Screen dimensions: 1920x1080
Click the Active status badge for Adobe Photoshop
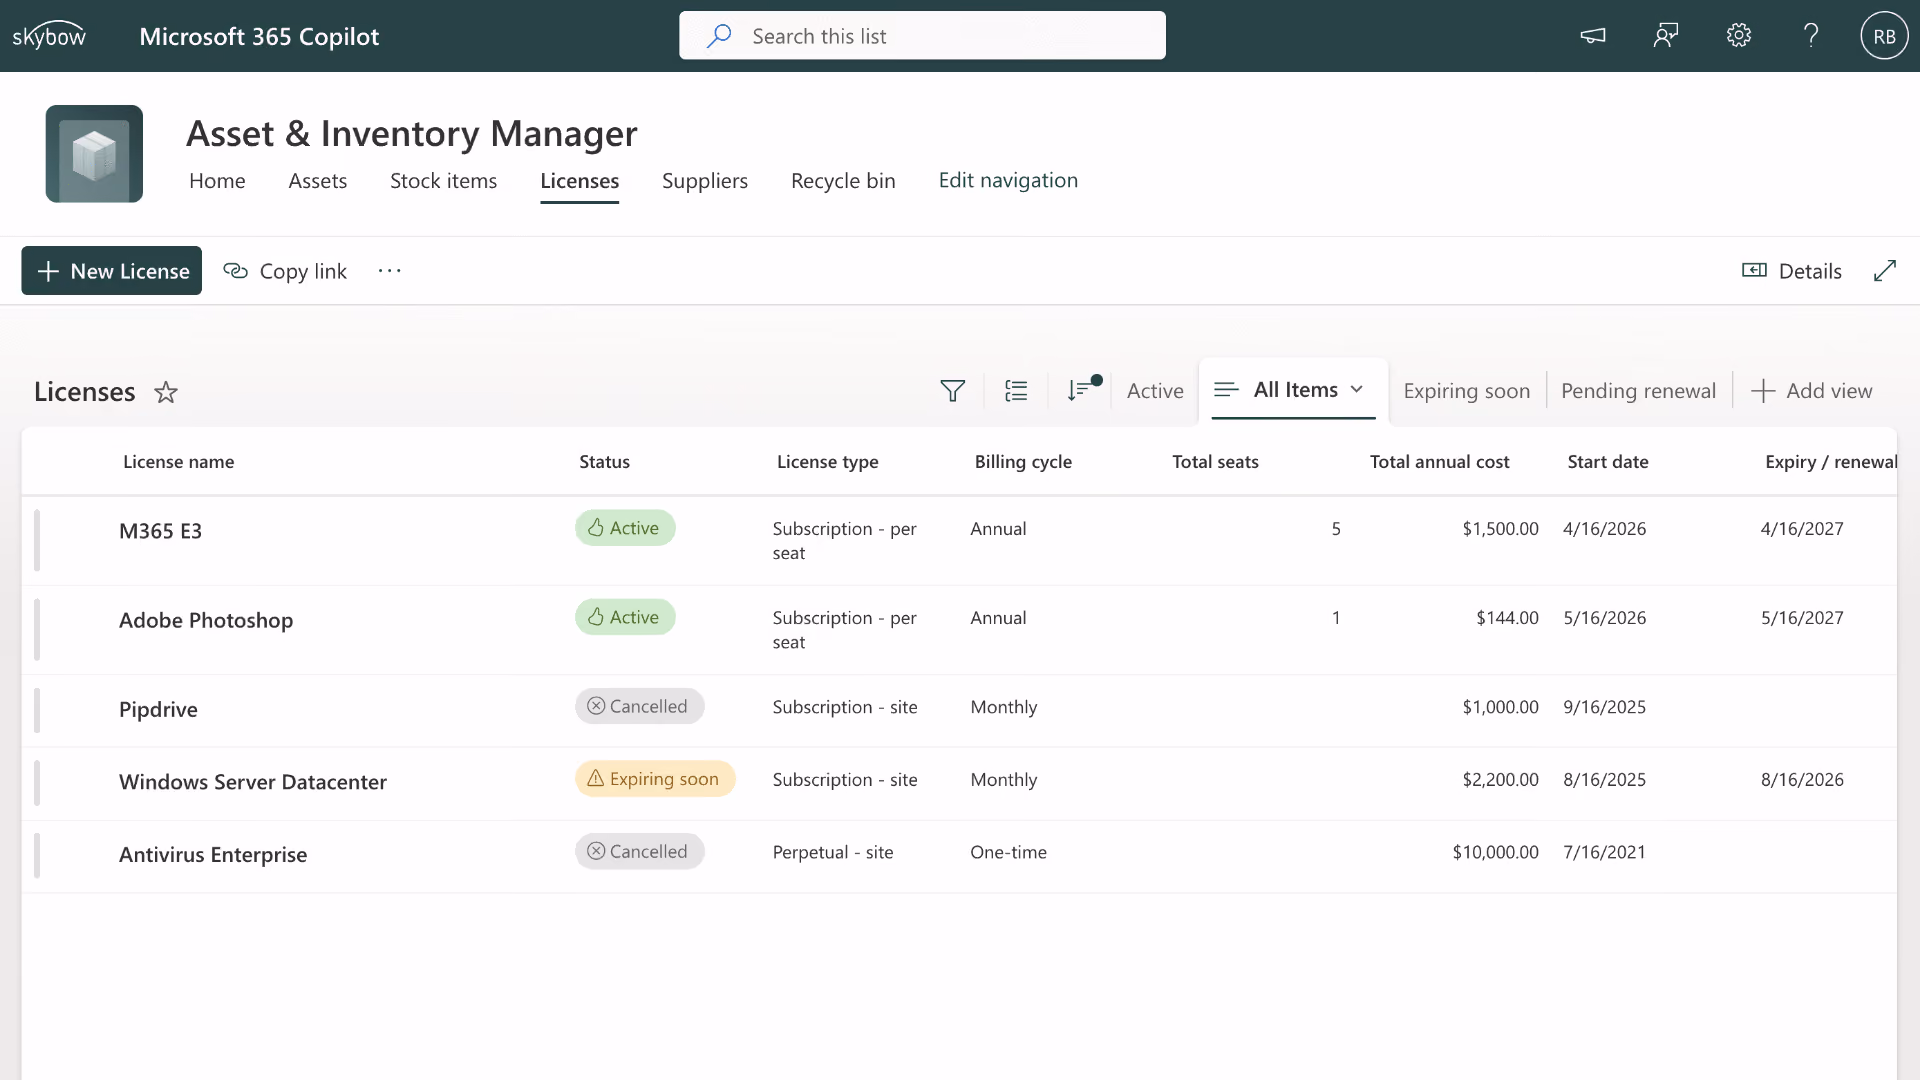click(625, 617)
